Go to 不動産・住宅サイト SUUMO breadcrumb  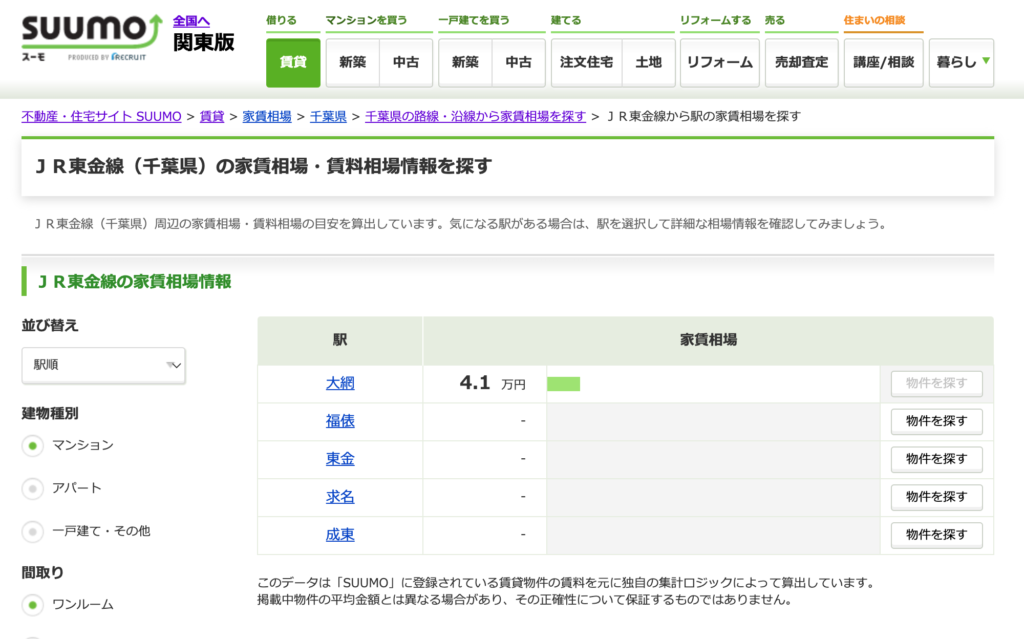tap(101, 116)
